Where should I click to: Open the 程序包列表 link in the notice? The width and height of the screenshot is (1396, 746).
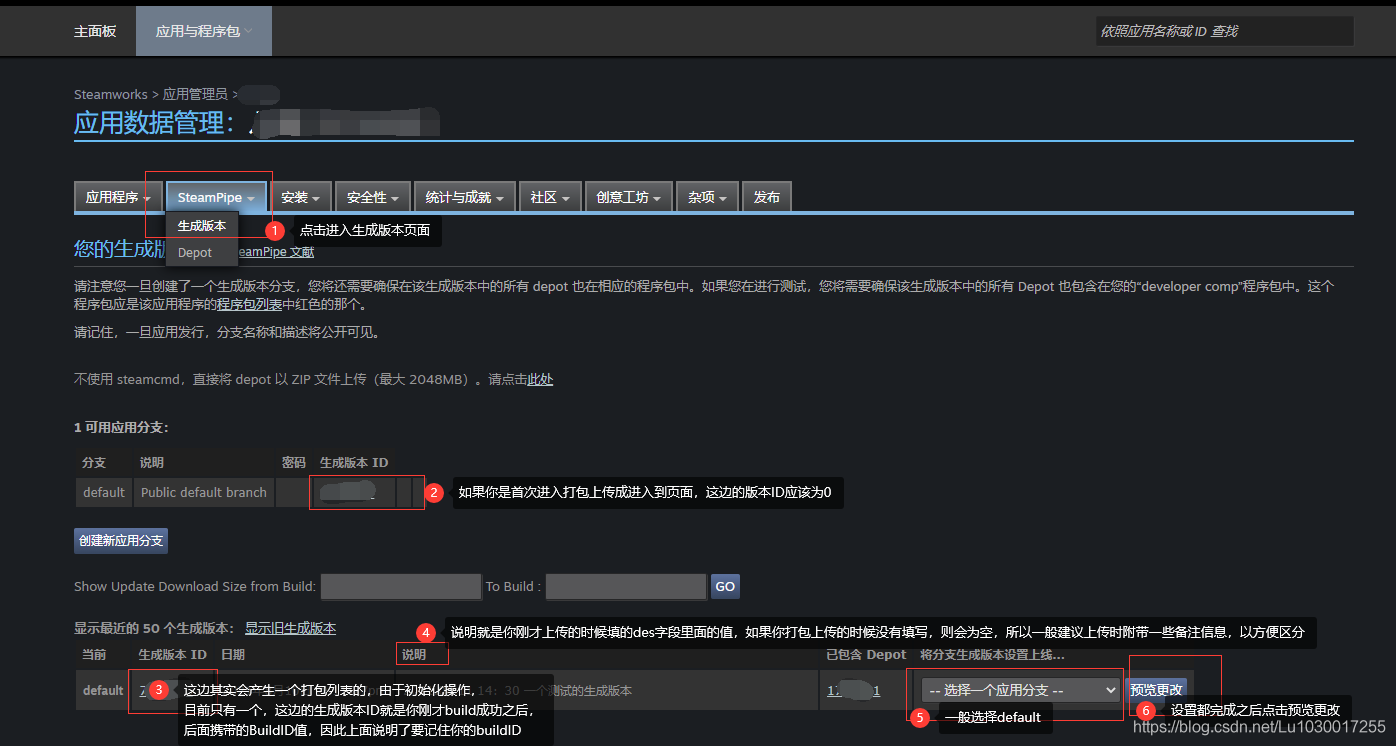tap(249, 305)
